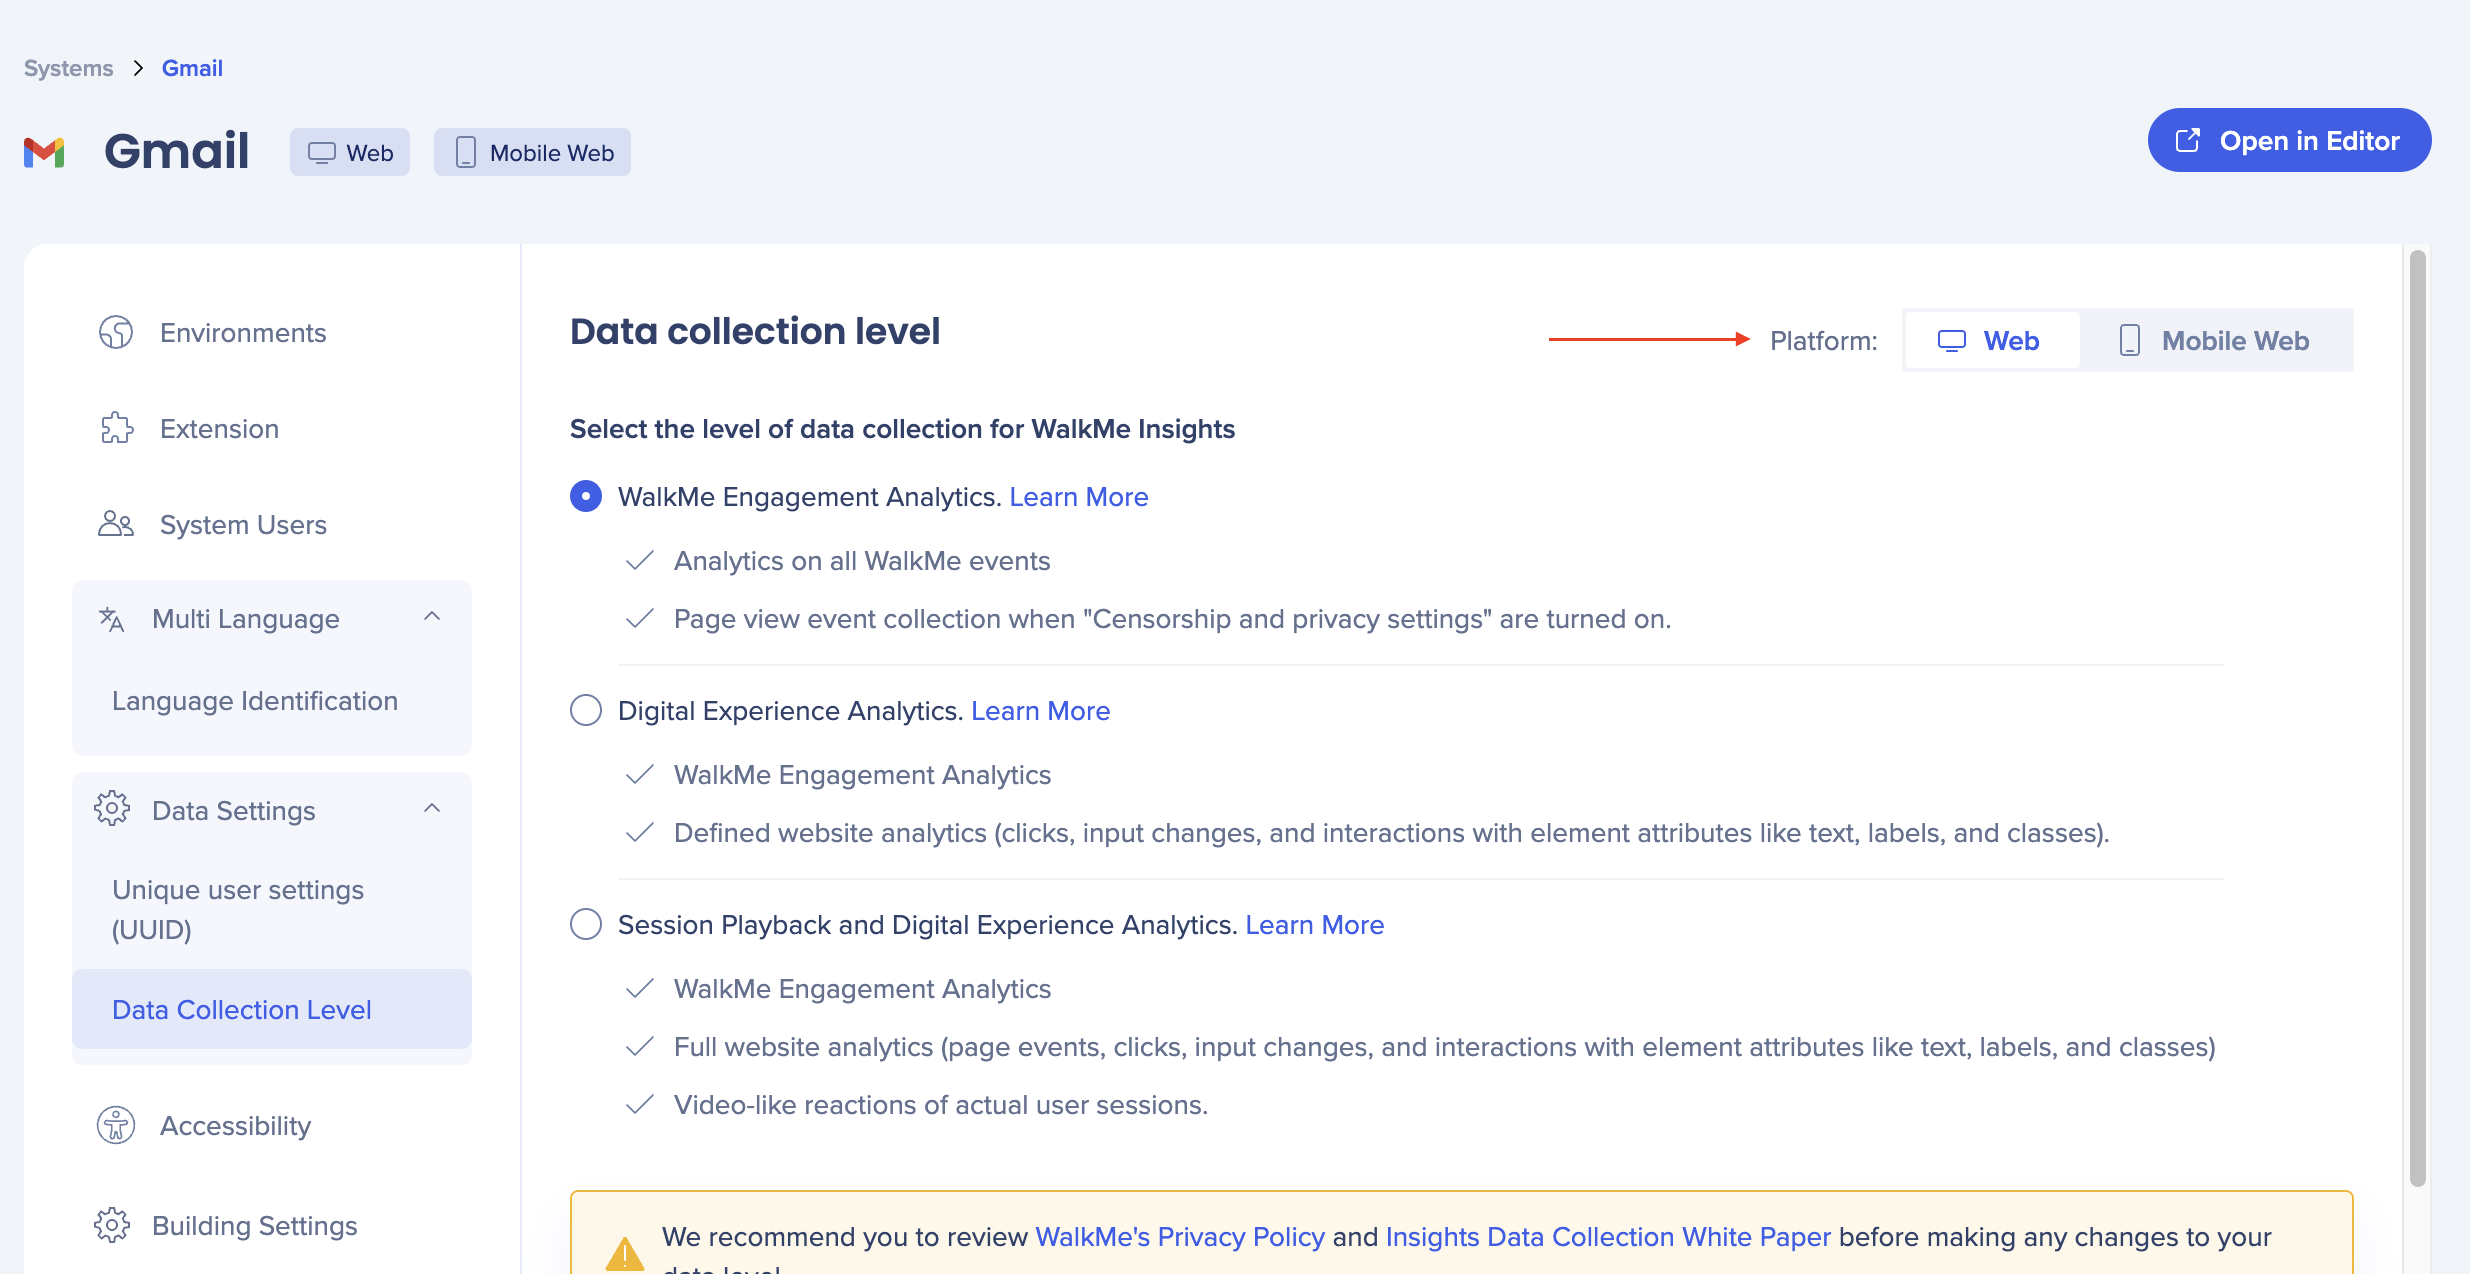Collapse the Data Settings section chevron
This screenshot has width=2470, height=1274.
[x=432, y=809]
